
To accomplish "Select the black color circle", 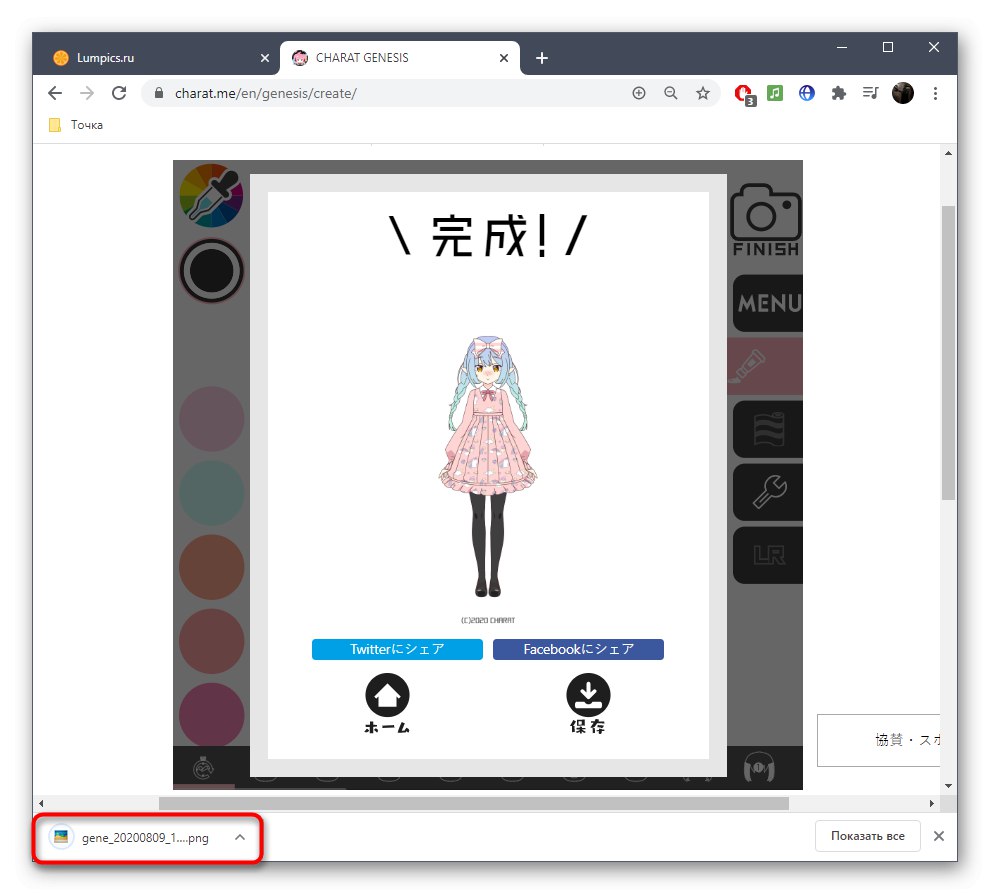I will coord(212,271).
